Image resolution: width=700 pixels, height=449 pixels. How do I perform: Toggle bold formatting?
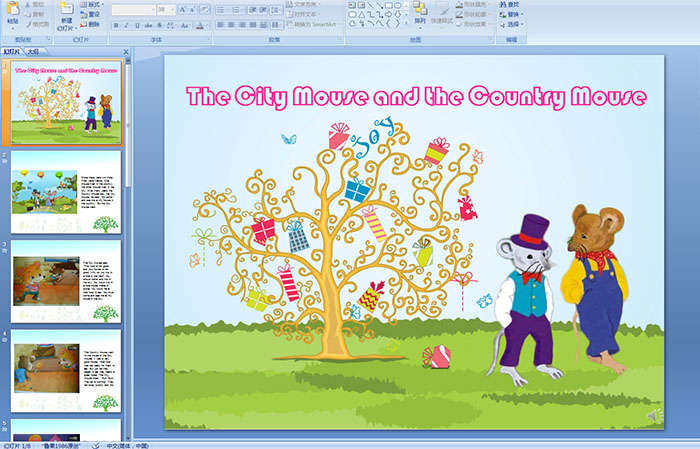116,25
